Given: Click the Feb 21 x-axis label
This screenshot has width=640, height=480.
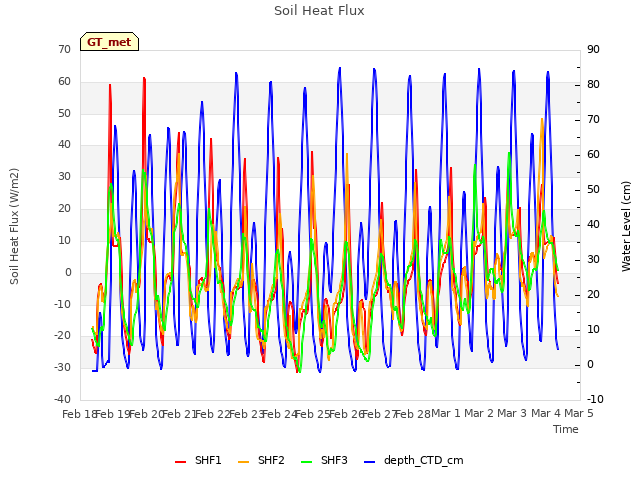Looking at the screenshot, I should tap(179, 414).
